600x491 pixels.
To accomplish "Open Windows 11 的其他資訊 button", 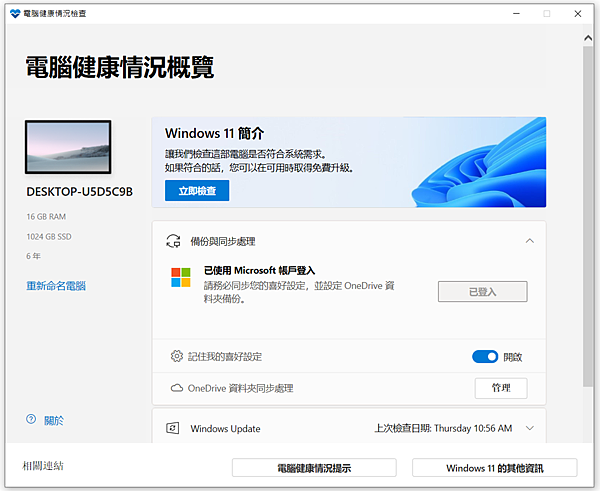I will tap(494, 468).
